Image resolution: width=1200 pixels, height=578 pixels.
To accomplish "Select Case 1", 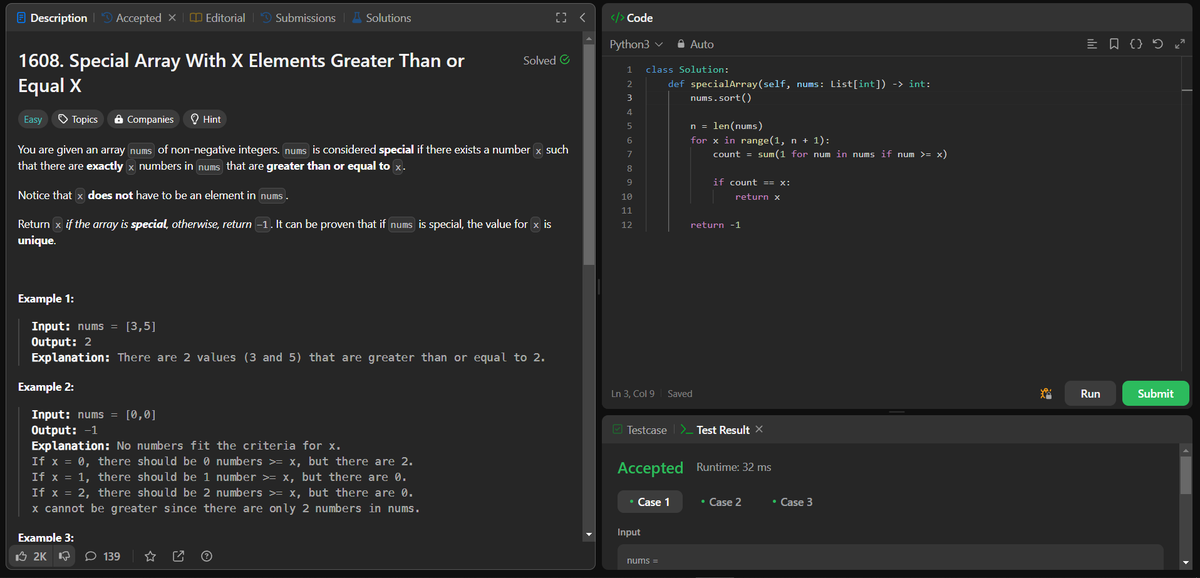I will 650,502.
